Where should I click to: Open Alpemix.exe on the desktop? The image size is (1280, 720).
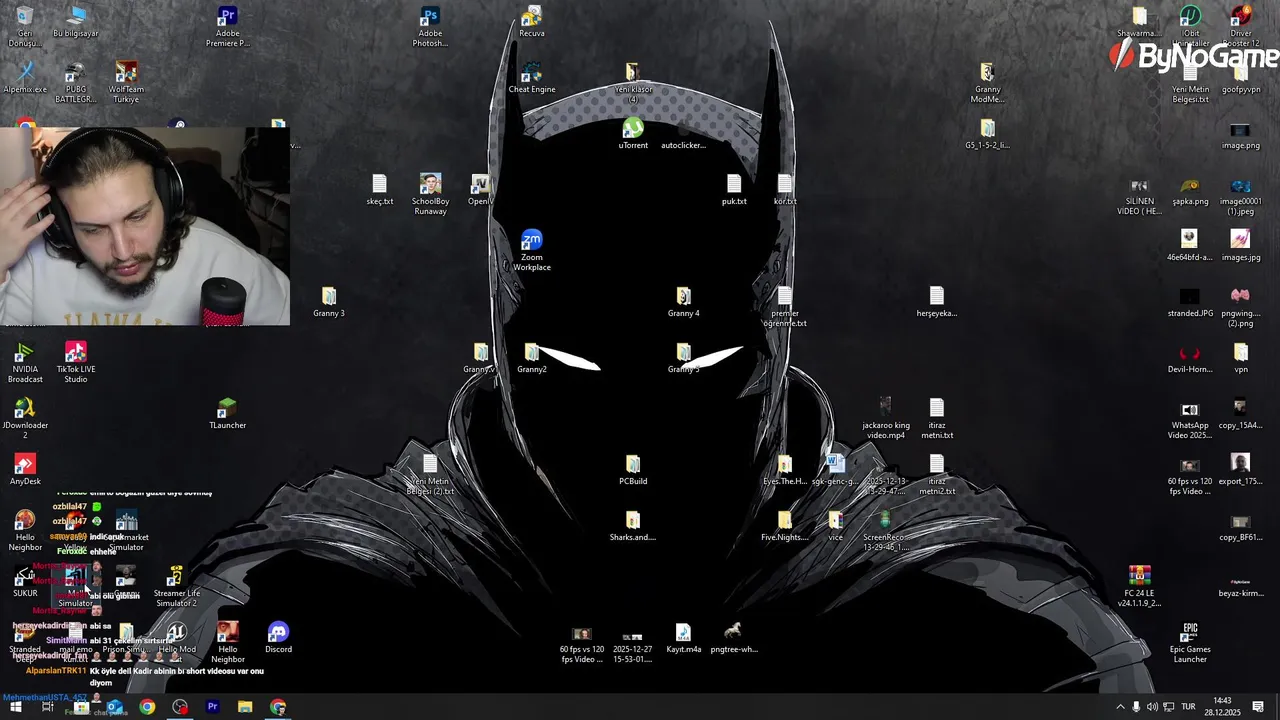coord(25,78)
